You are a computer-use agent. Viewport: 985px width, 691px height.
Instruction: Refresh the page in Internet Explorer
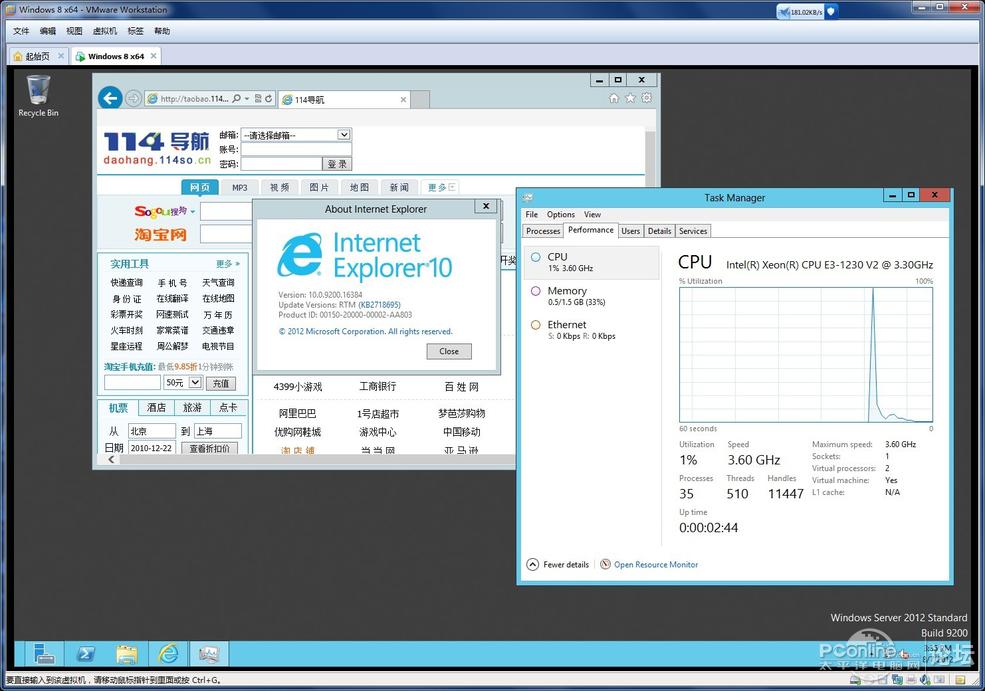[268, 99]
